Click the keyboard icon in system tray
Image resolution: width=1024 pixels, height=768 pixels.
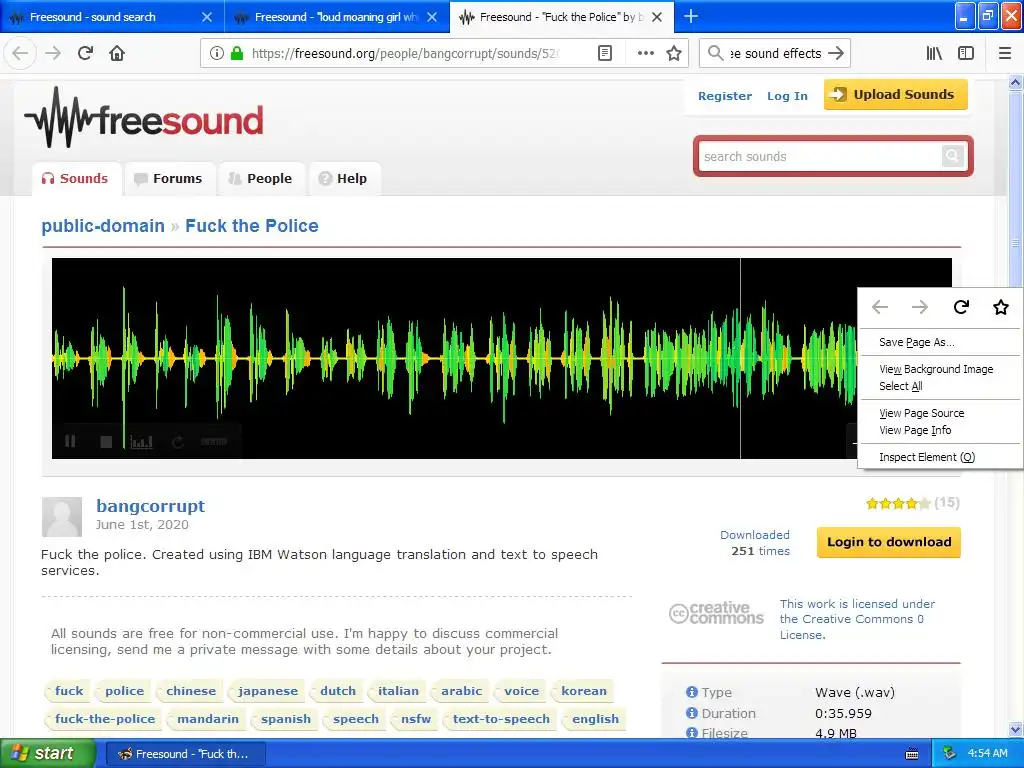[x=912, y=754]
